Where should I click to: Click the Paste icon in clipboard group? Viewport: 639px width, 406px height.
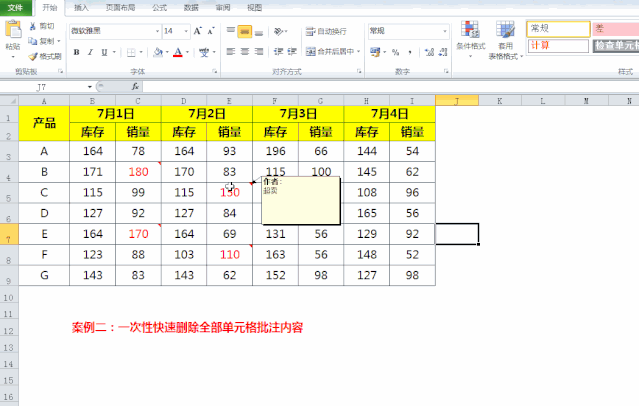pyautogui.click(x=13, y=30)
